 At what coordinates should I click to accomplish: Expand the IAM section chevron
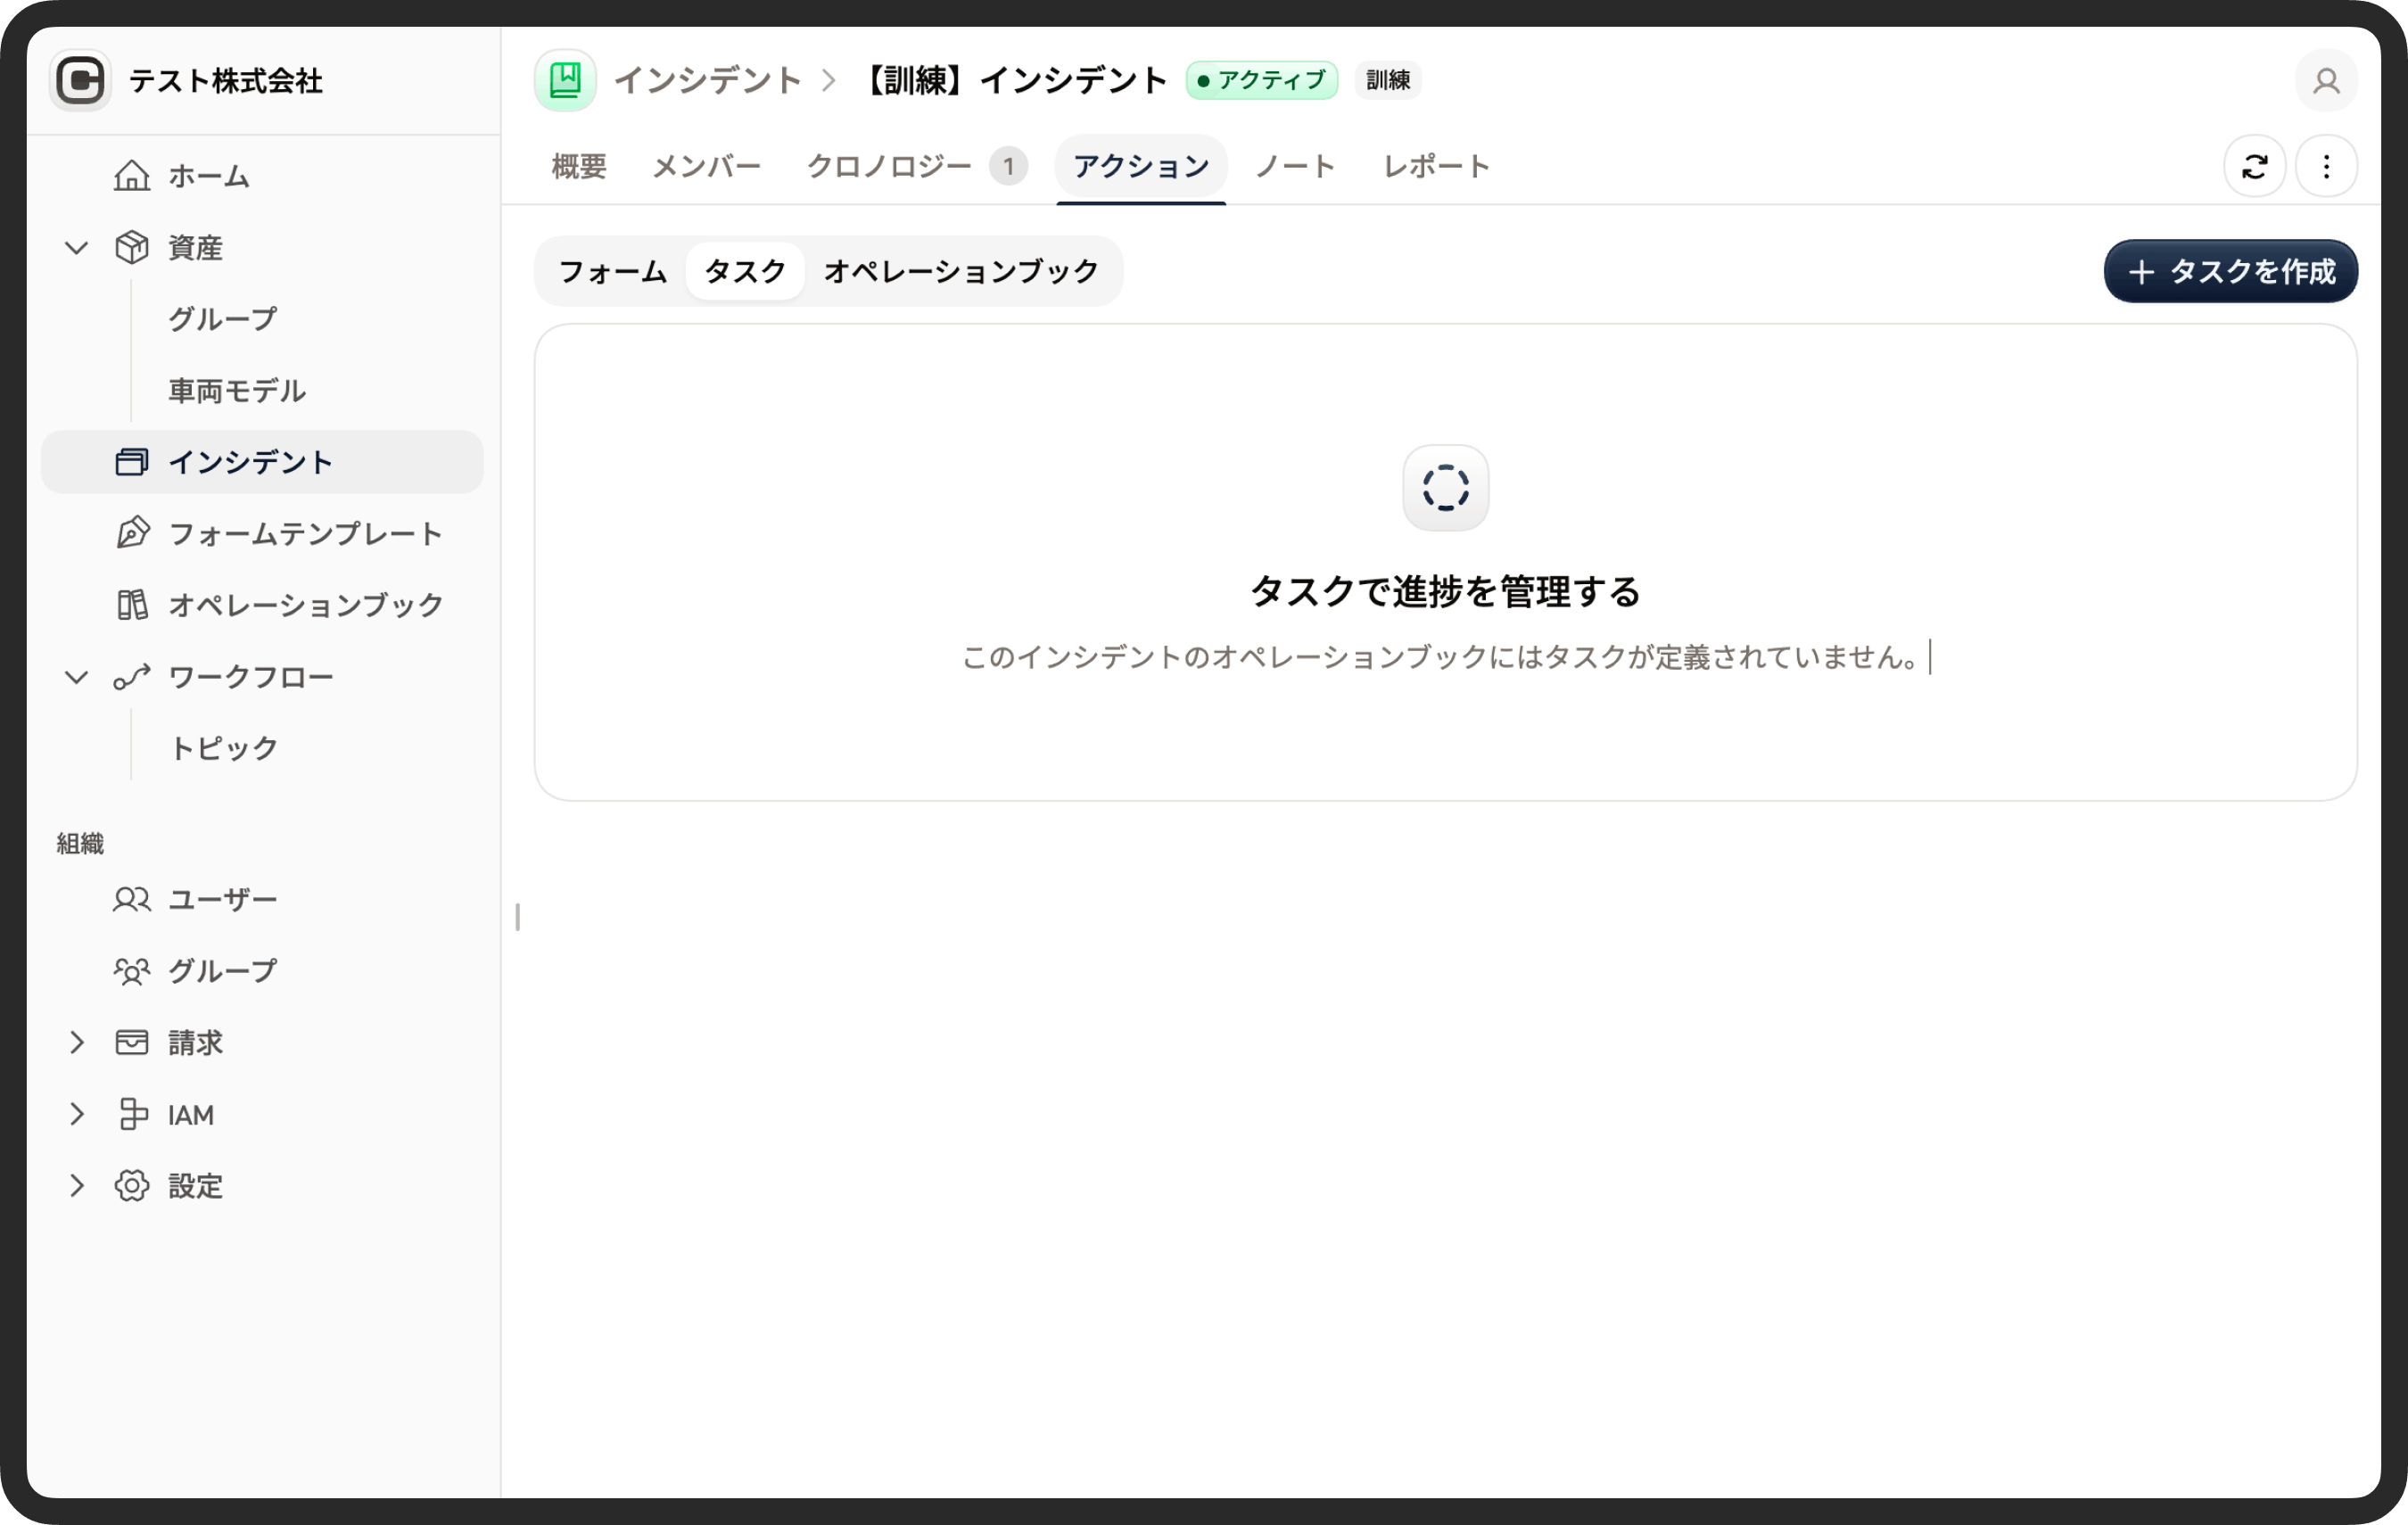pos(76,1114)
